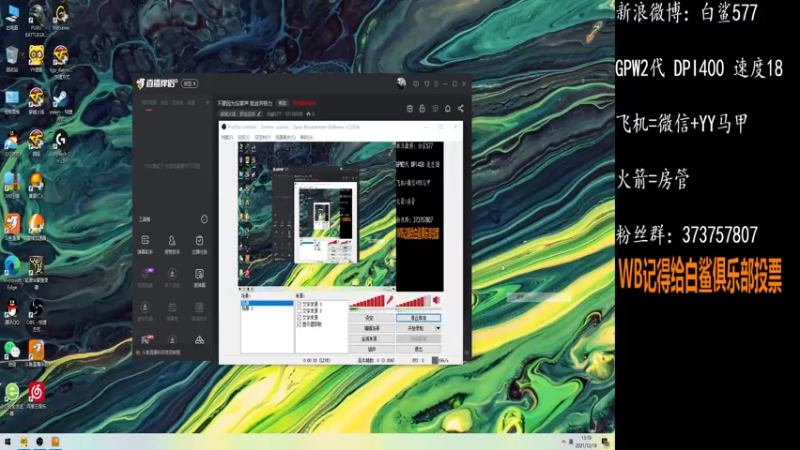Click the lock icon above the preview

tap(422, 109)
